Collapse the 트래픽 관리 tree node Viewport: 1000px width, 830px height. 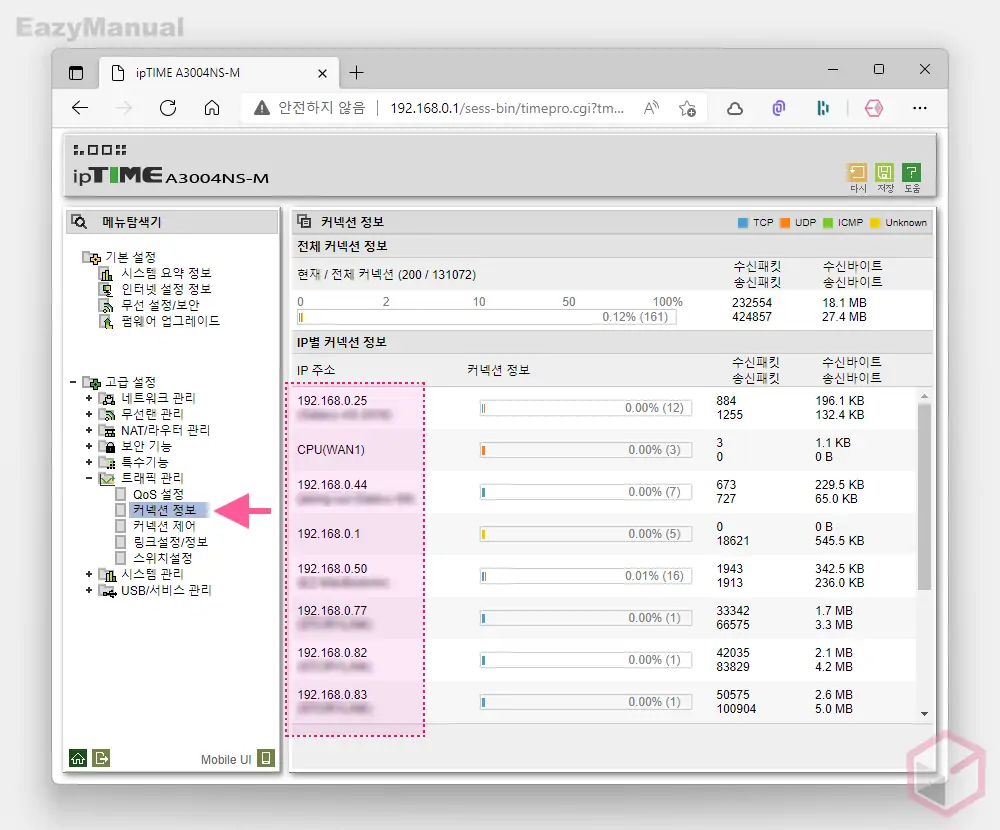(89, 478)
